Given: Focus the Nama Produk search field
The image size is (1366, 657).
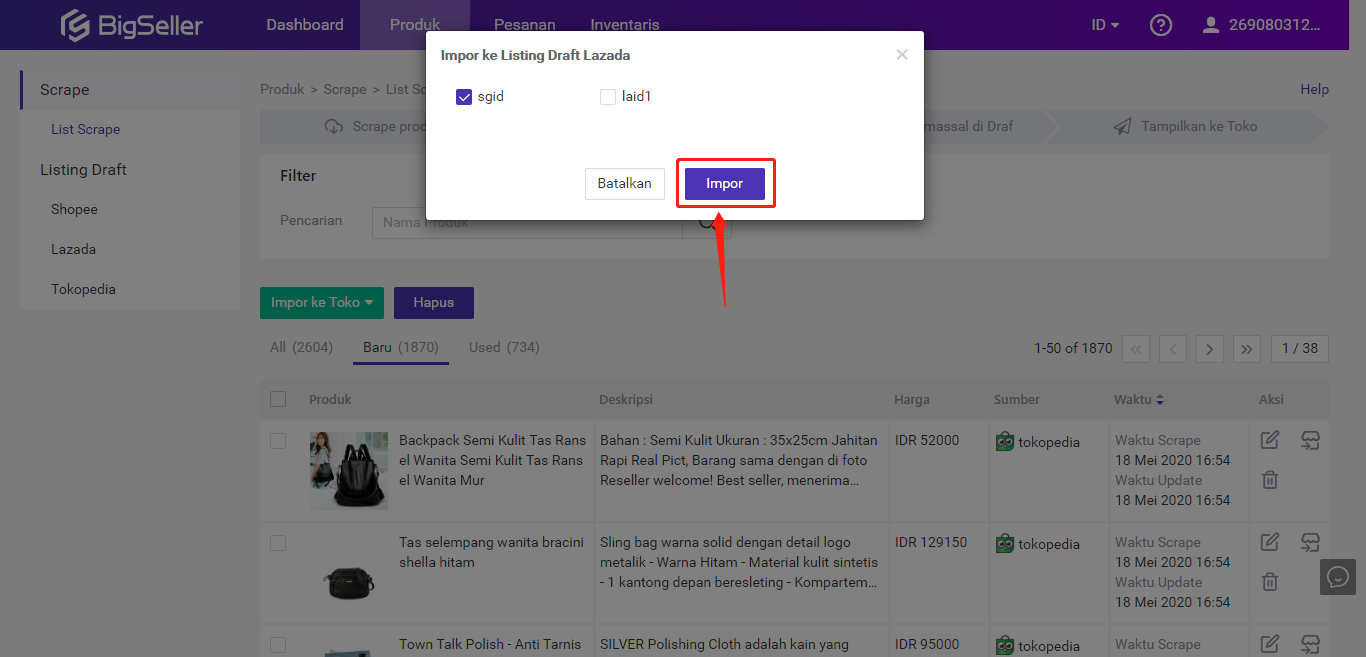Looking at the screenshot, I should coord(527,223).
